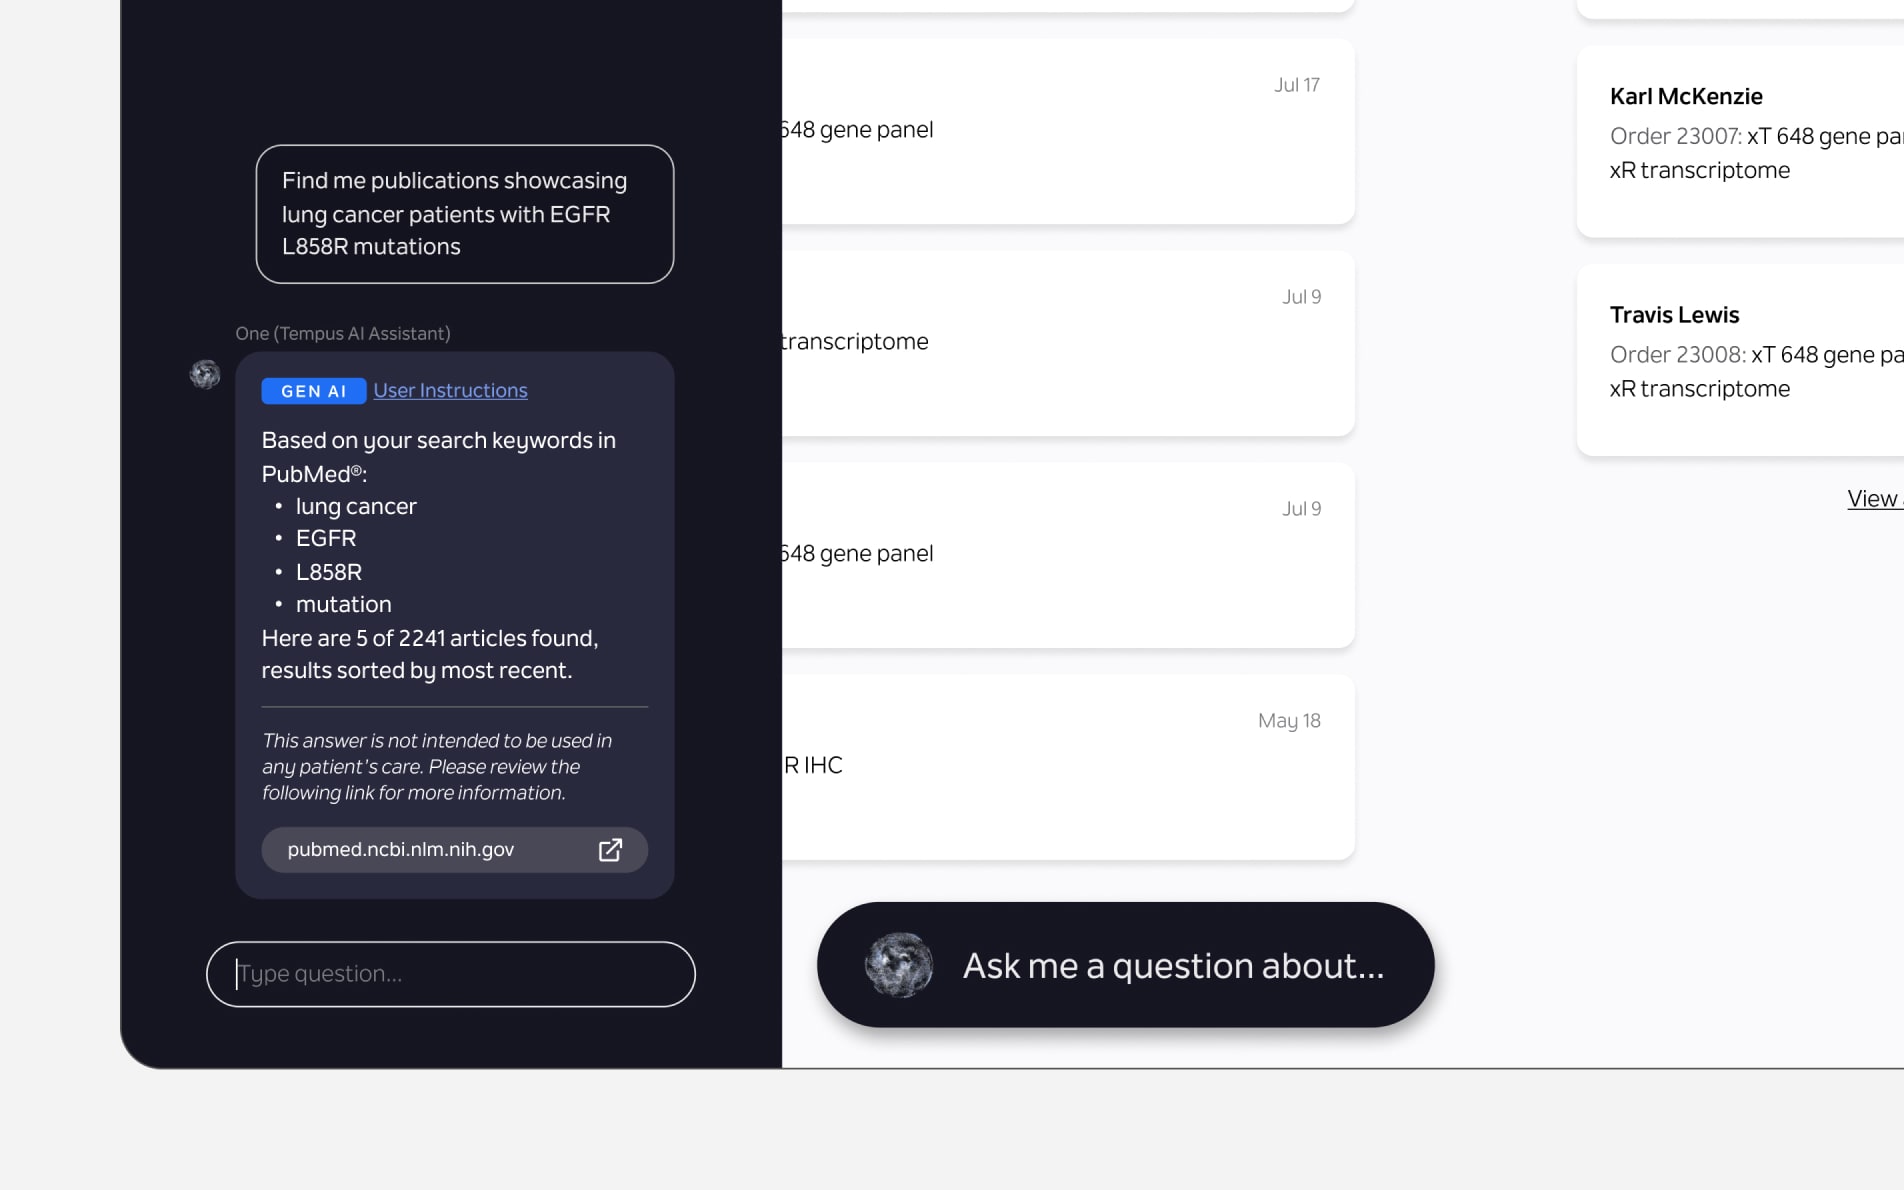Open the Karl McKenzie order card

point(1740,141)
